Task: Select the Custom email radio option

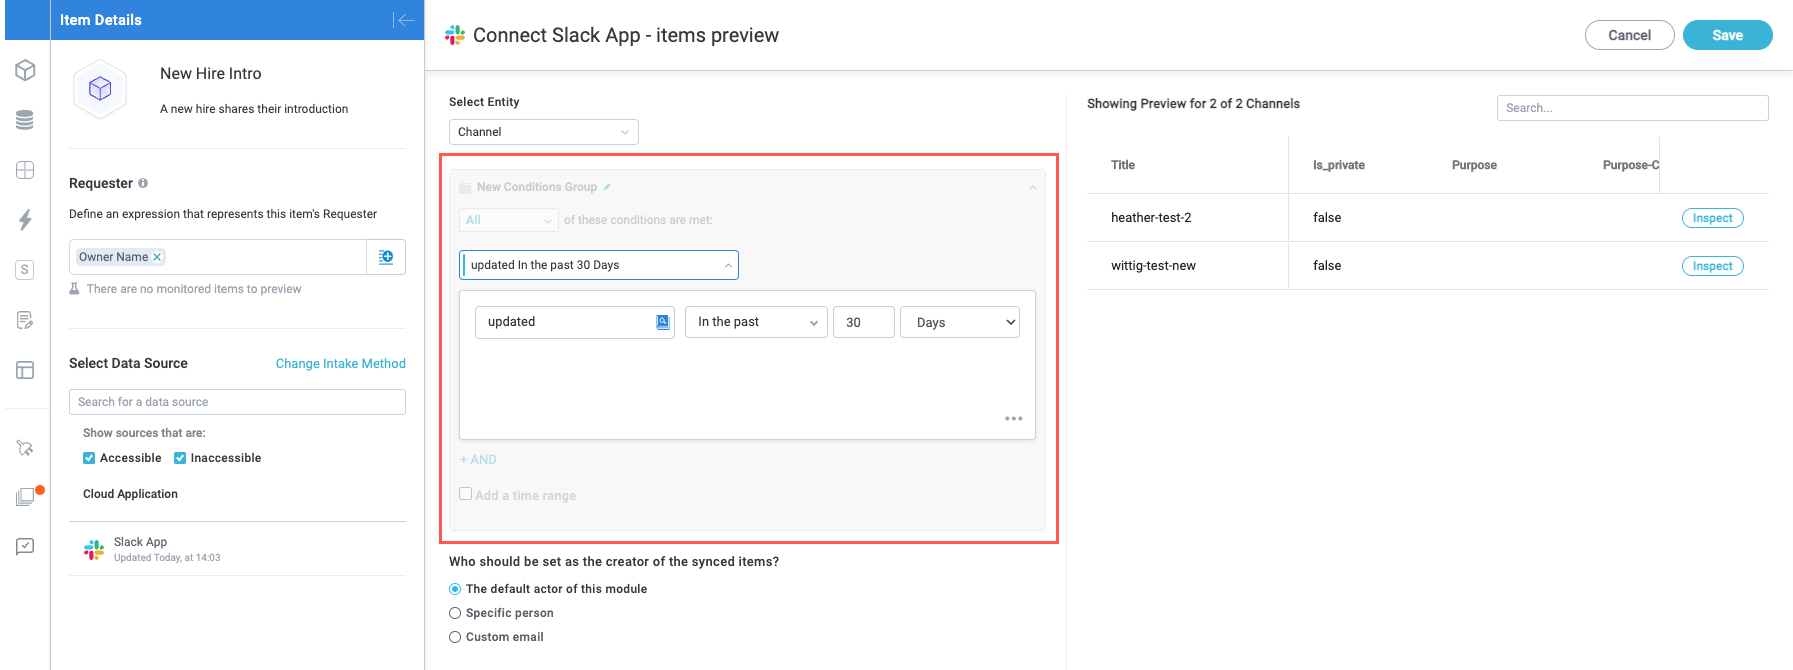Action: pos(455,637)
